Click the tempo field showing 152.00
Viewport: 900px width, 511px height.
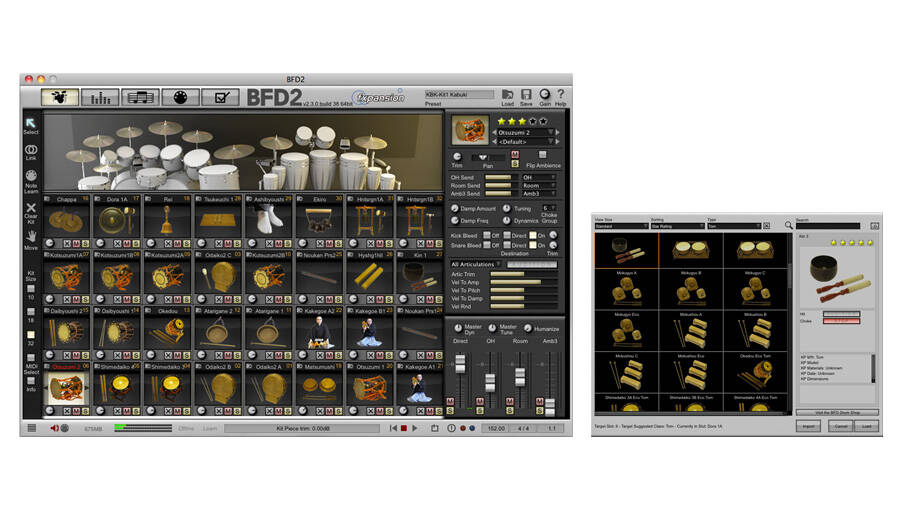click(x=496, y=428)
